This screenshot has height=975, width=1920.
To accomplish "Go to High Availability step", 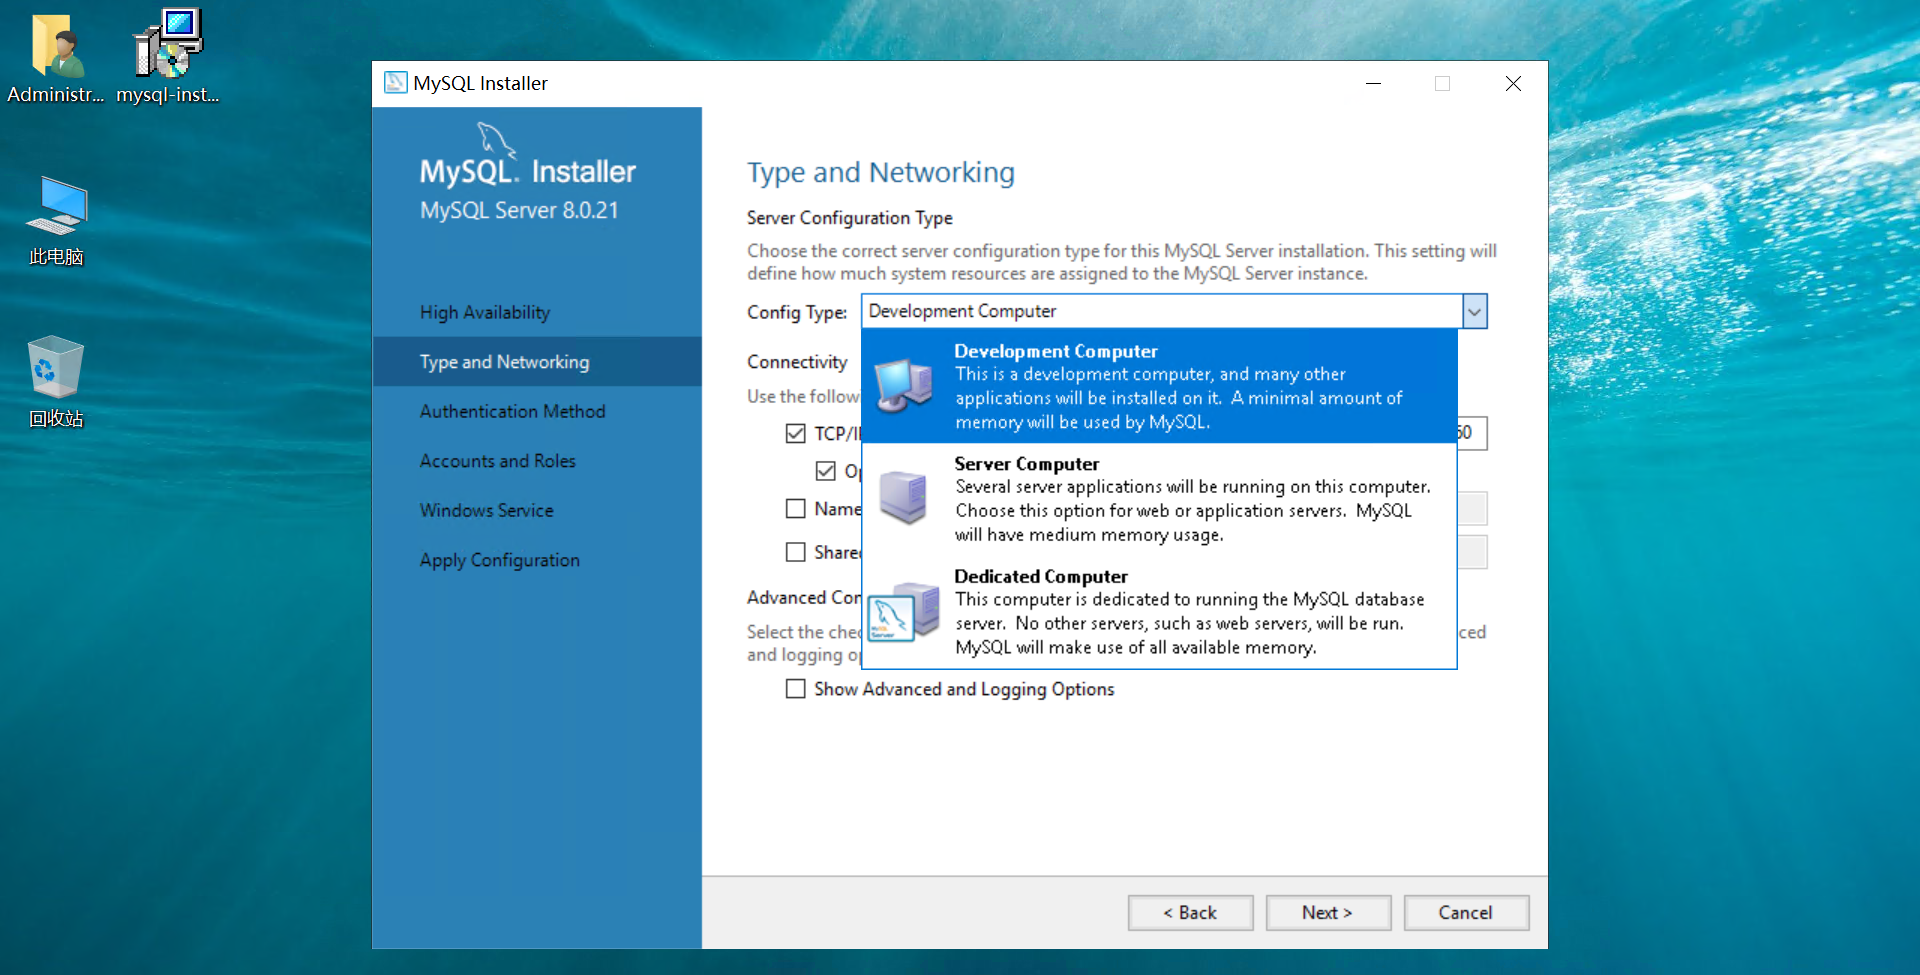I will point(485,312).
